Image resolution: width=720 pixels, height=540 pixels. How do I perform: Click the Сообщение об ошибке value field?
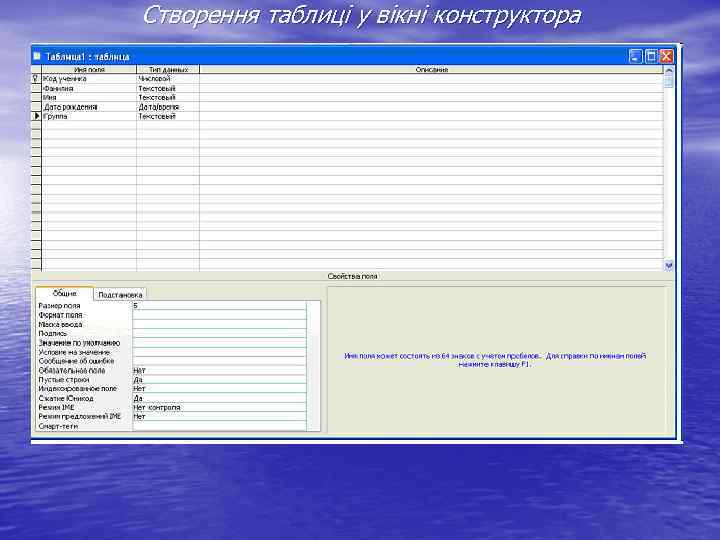[x=219, y=361]
